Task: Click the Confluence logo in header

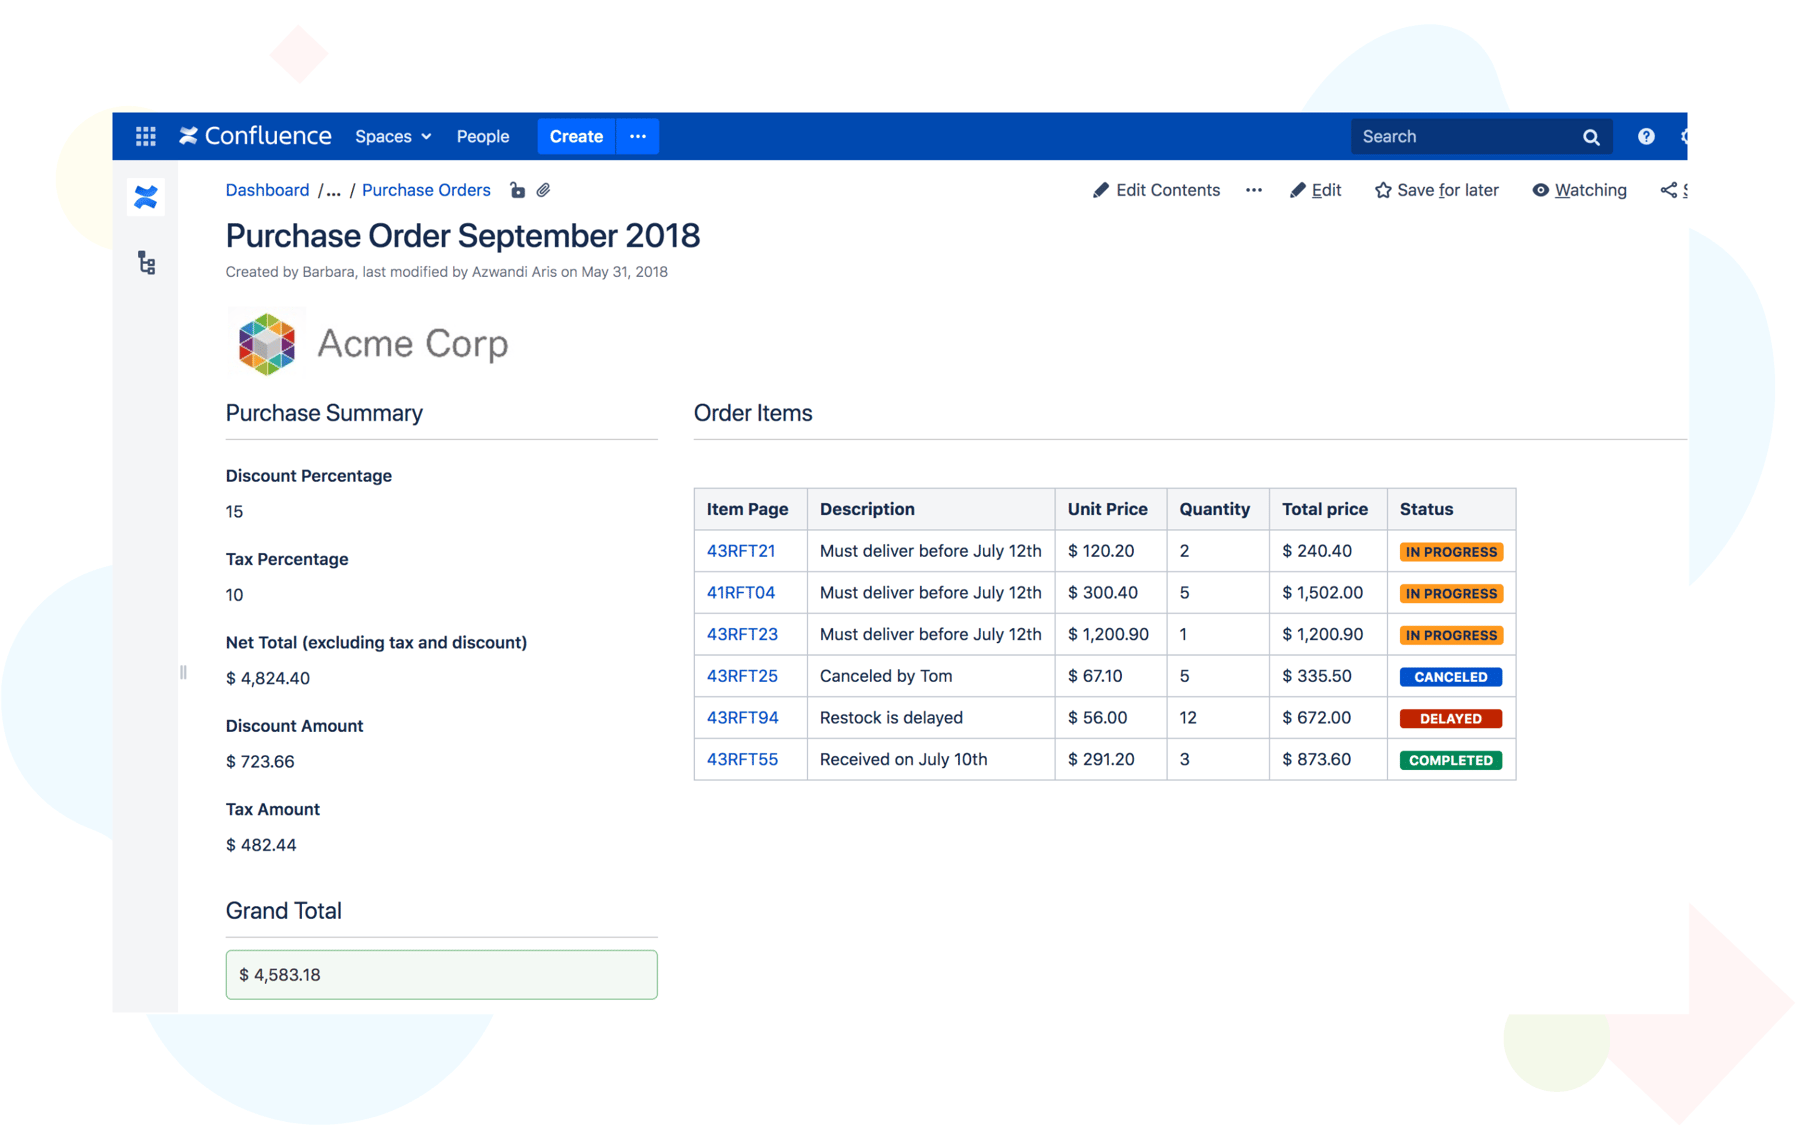Action: click(x=256, y=136)
